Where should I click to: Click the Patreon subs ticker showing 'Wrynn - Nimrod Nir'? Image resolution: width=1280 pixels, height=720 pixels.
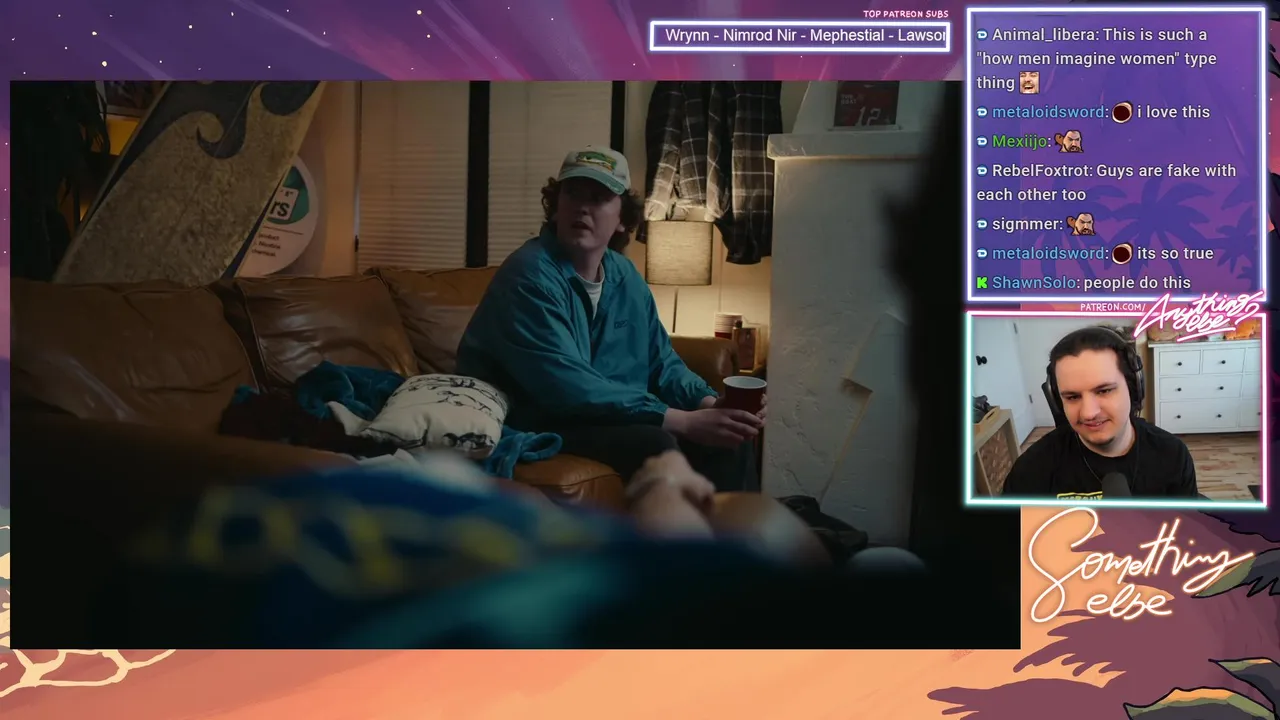click(799, 36)
